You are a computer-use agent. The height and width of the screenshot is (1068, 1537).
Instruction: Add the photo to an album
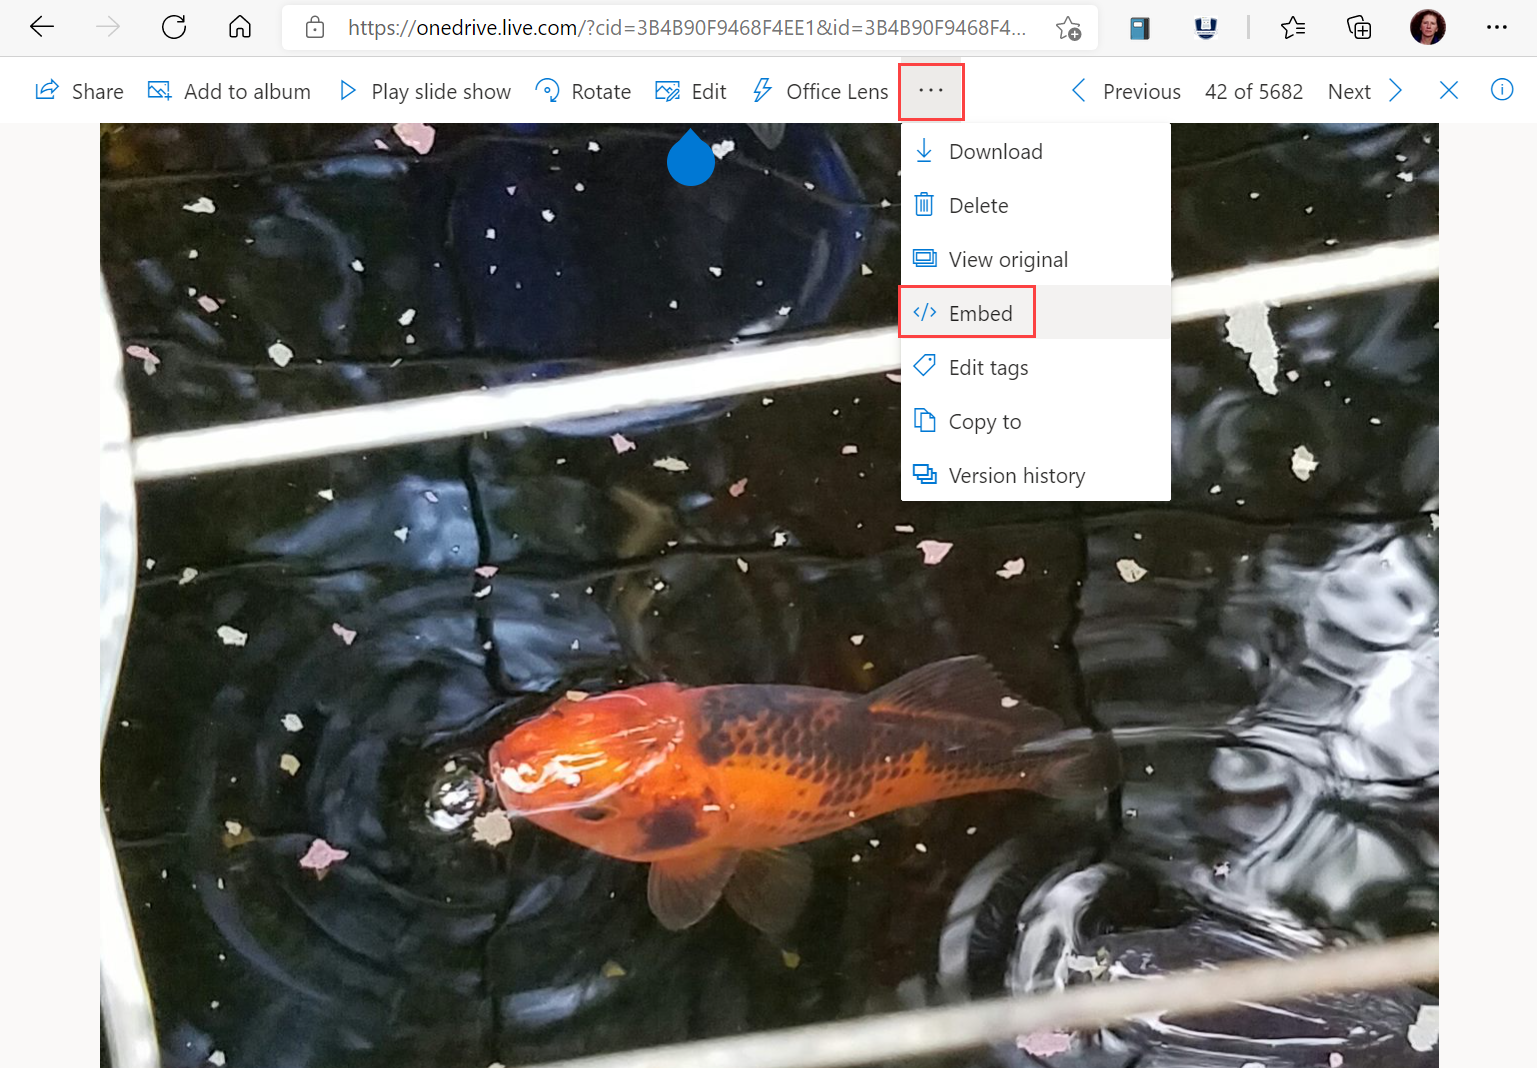coord(229,91)
